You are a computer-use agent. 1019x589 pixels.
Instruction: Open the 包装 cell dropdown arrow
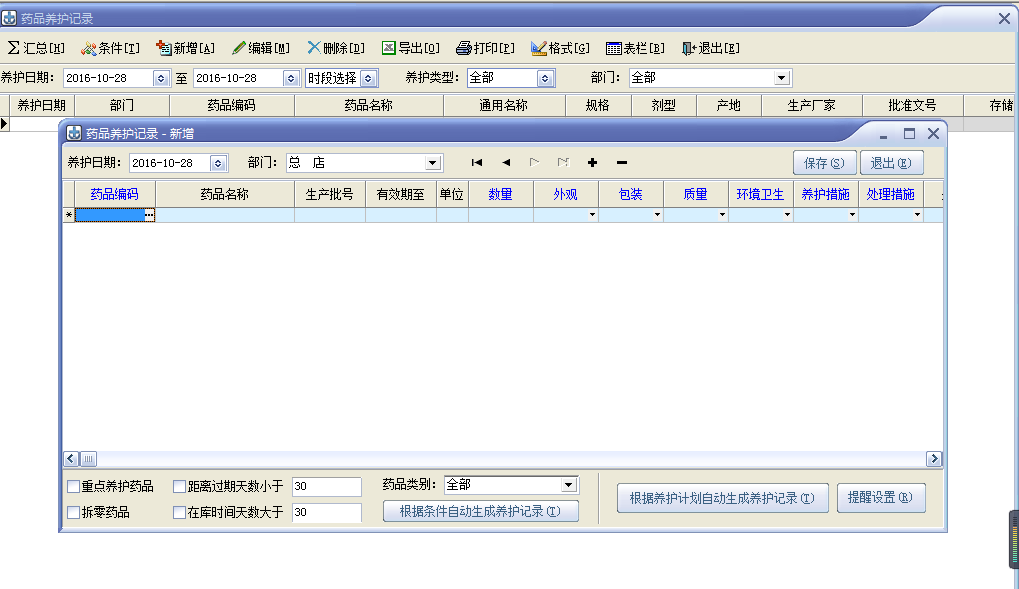point(657,215)
